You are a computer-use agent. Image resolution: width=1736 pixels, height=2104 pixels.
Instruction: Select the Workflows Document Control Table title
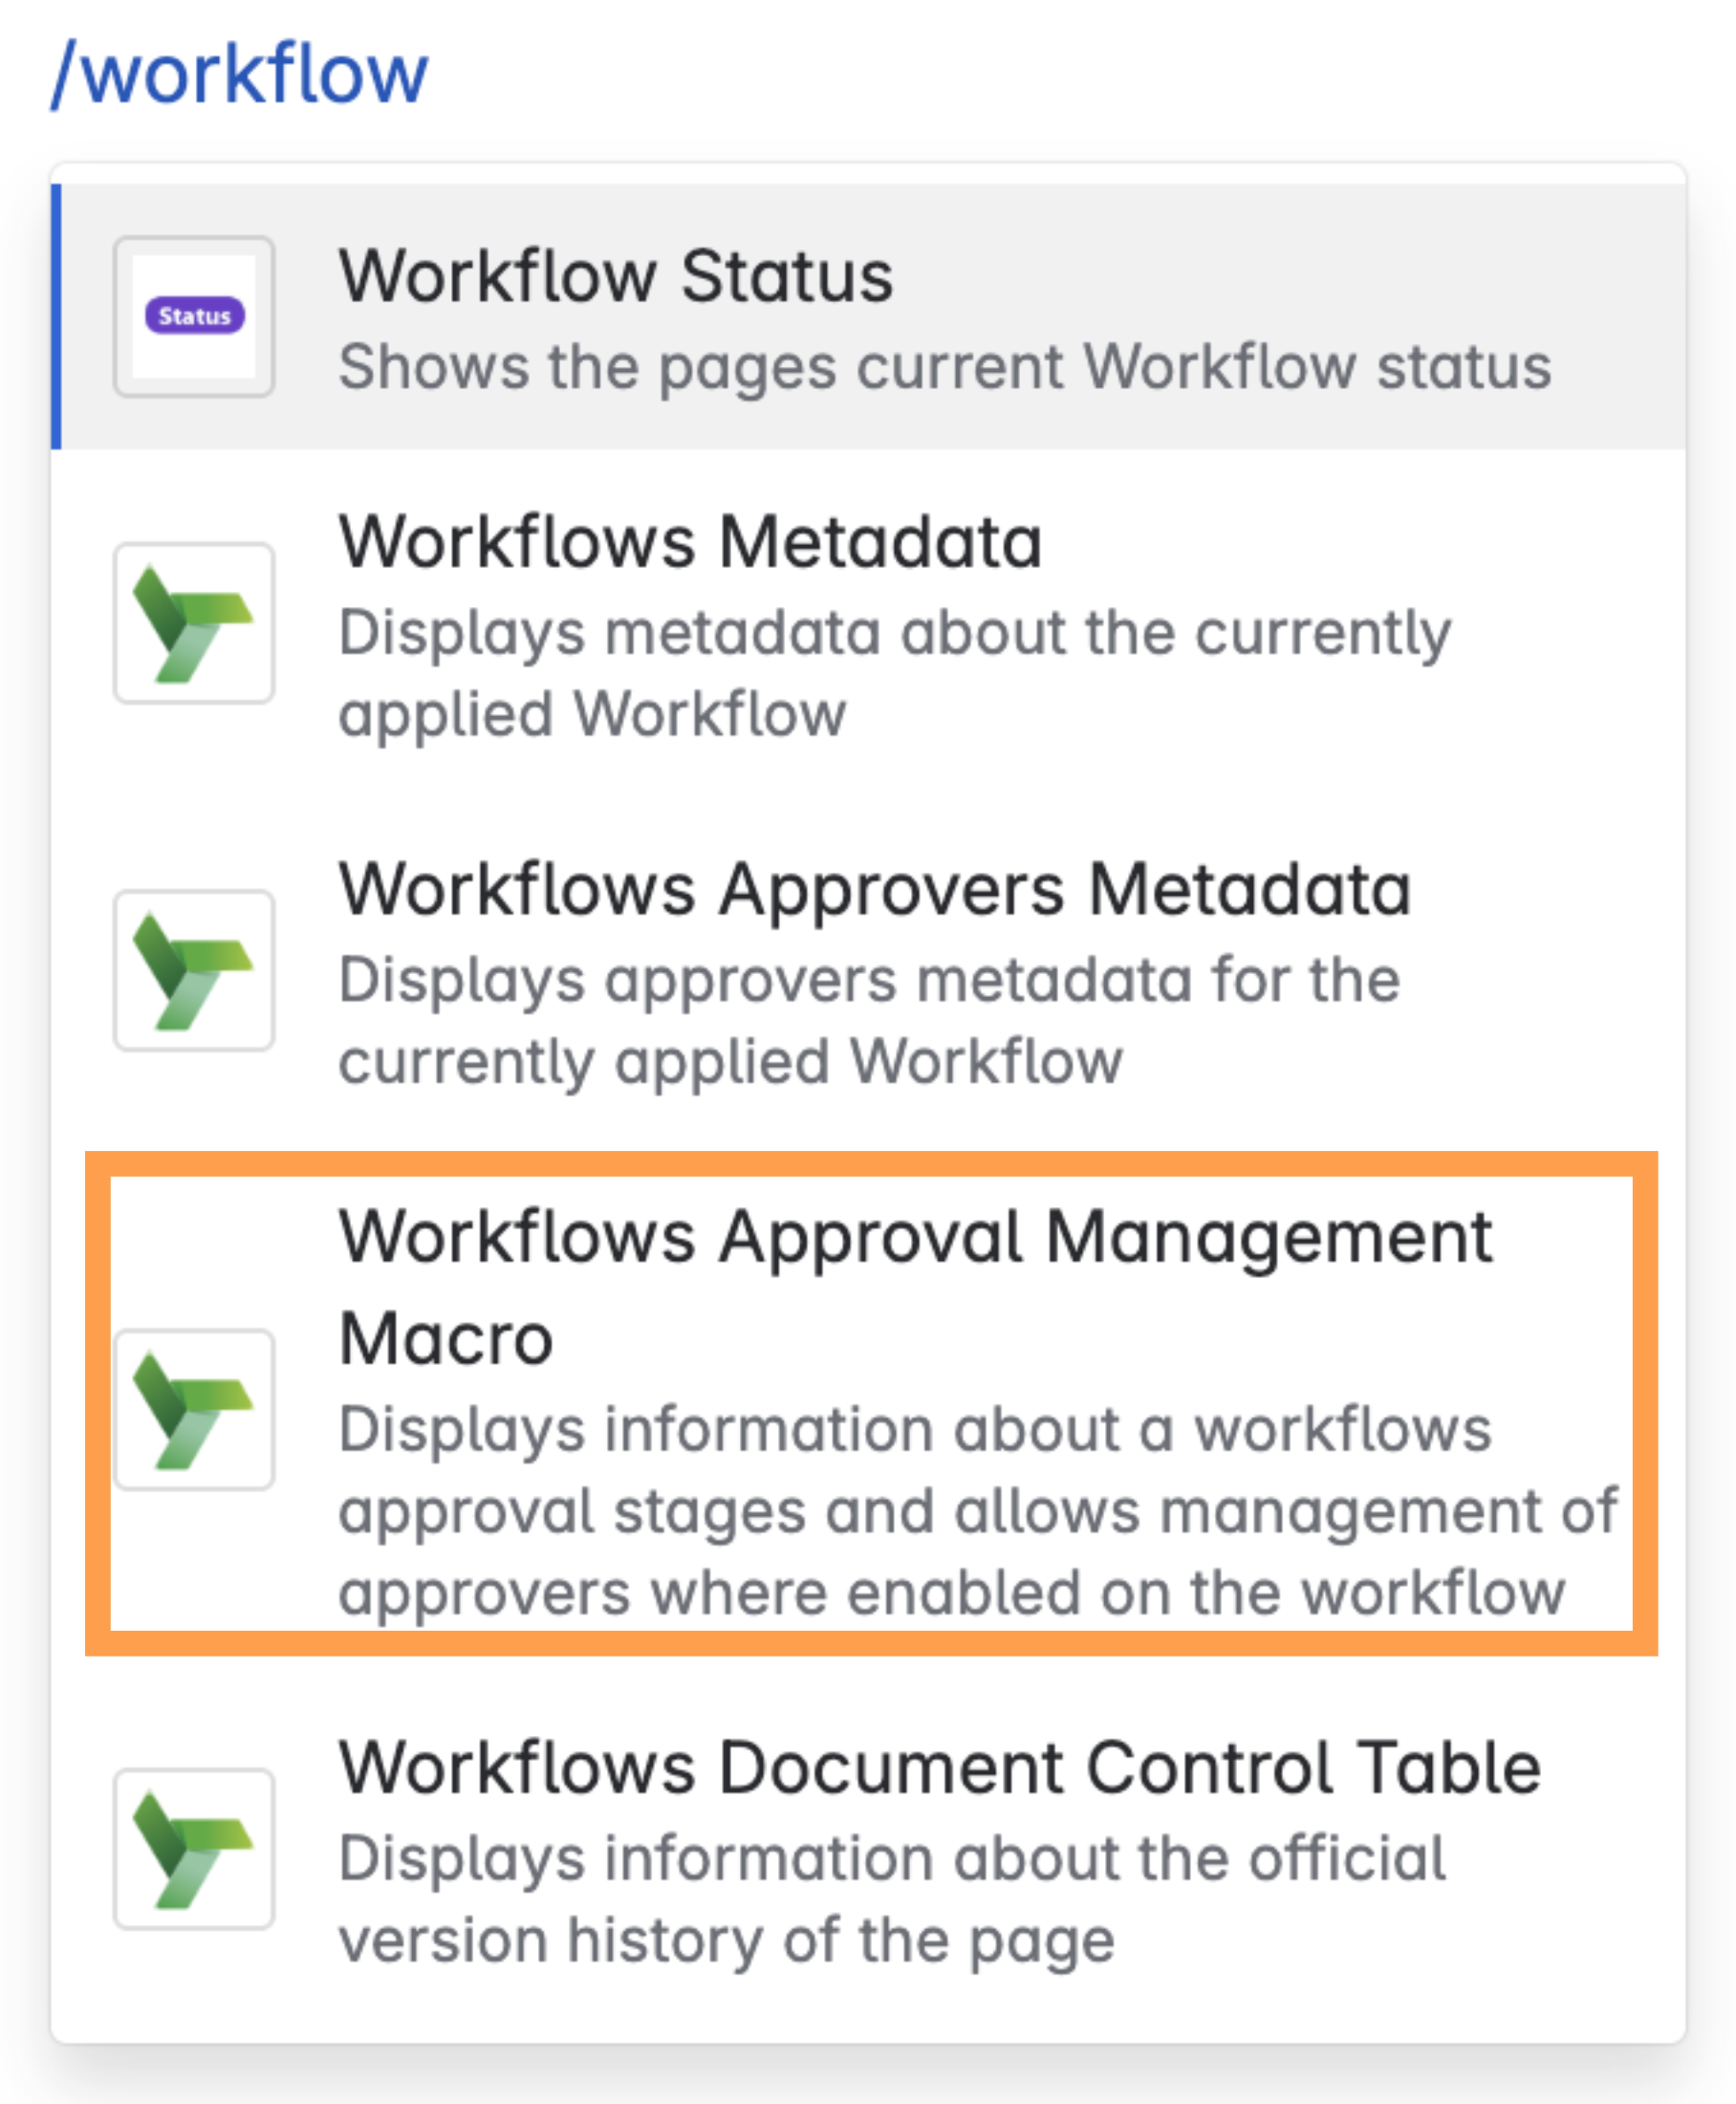tap(939, 1768)
